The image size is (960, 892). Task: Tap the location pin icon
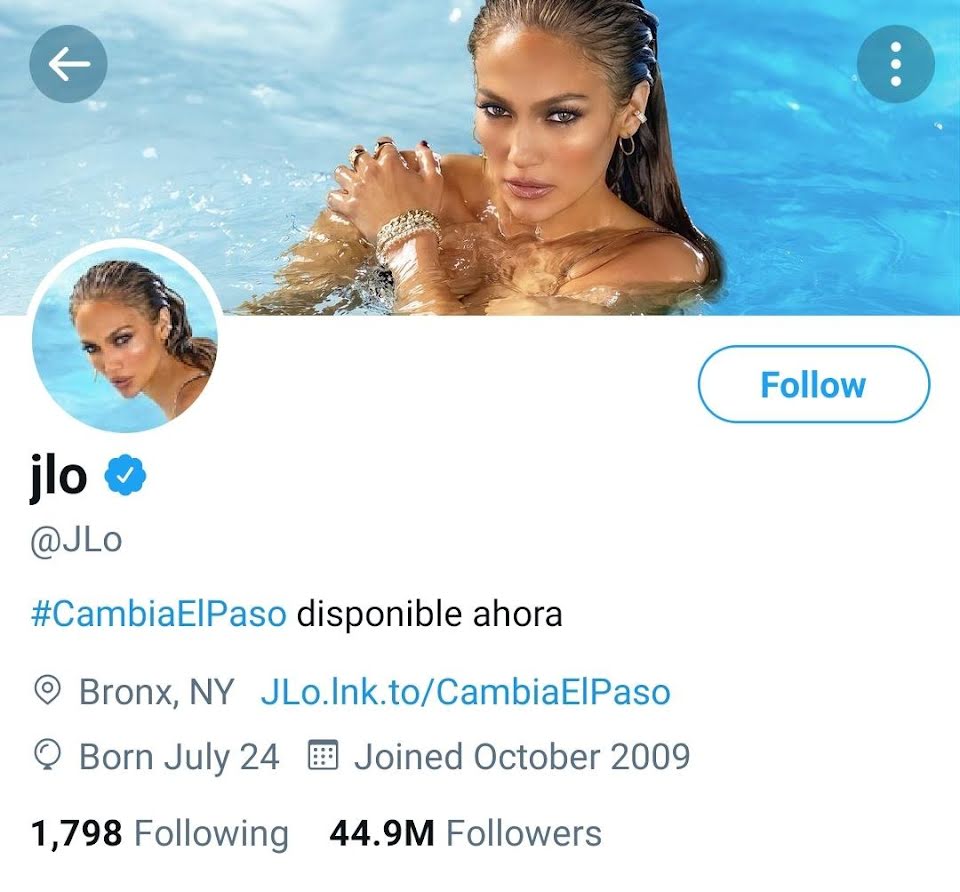pyautogui.click(x=47, y=692)
